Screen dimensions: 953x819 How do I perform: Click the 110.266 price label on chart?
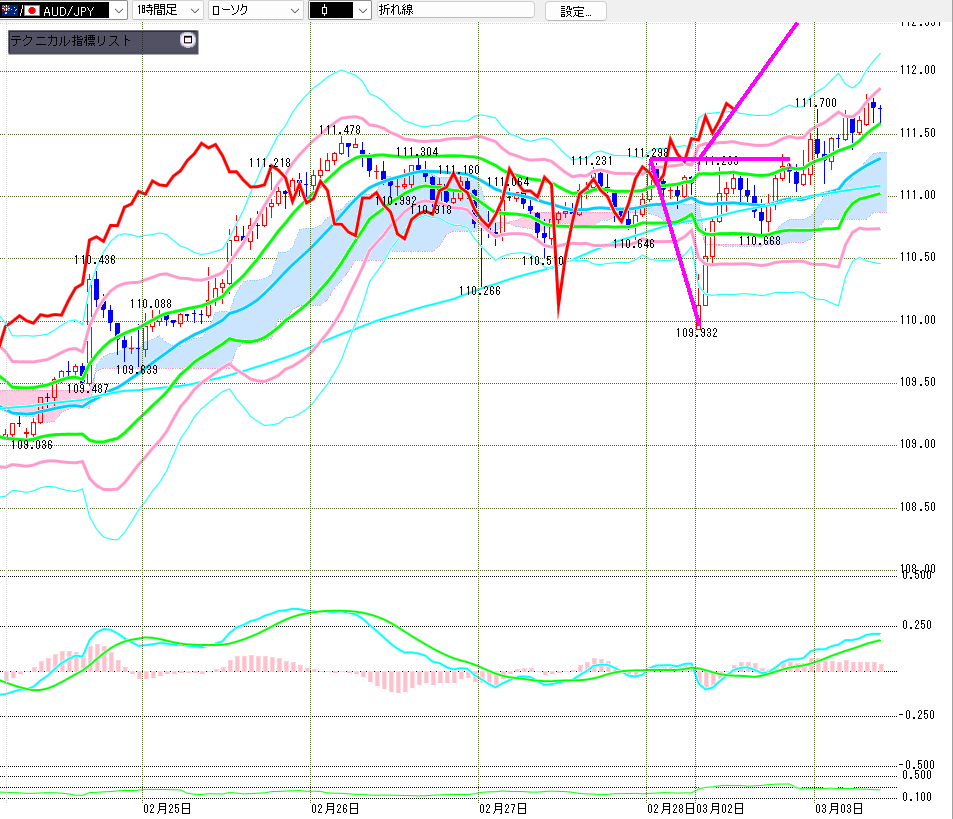[480, 292]
